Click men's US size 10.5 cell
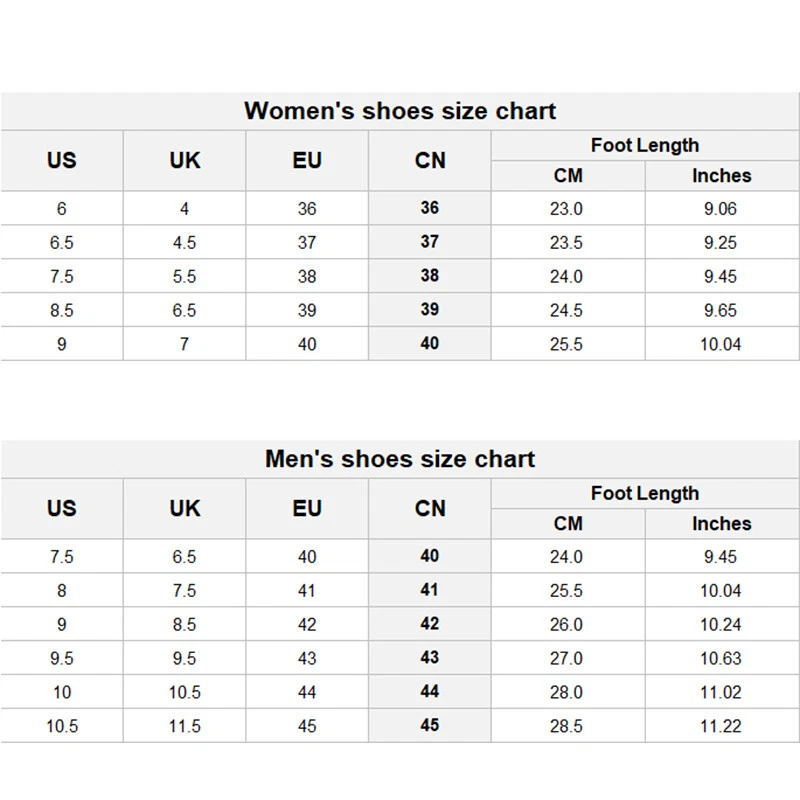The width and height of the screenshot is (800, 800). tap(62, 726)
